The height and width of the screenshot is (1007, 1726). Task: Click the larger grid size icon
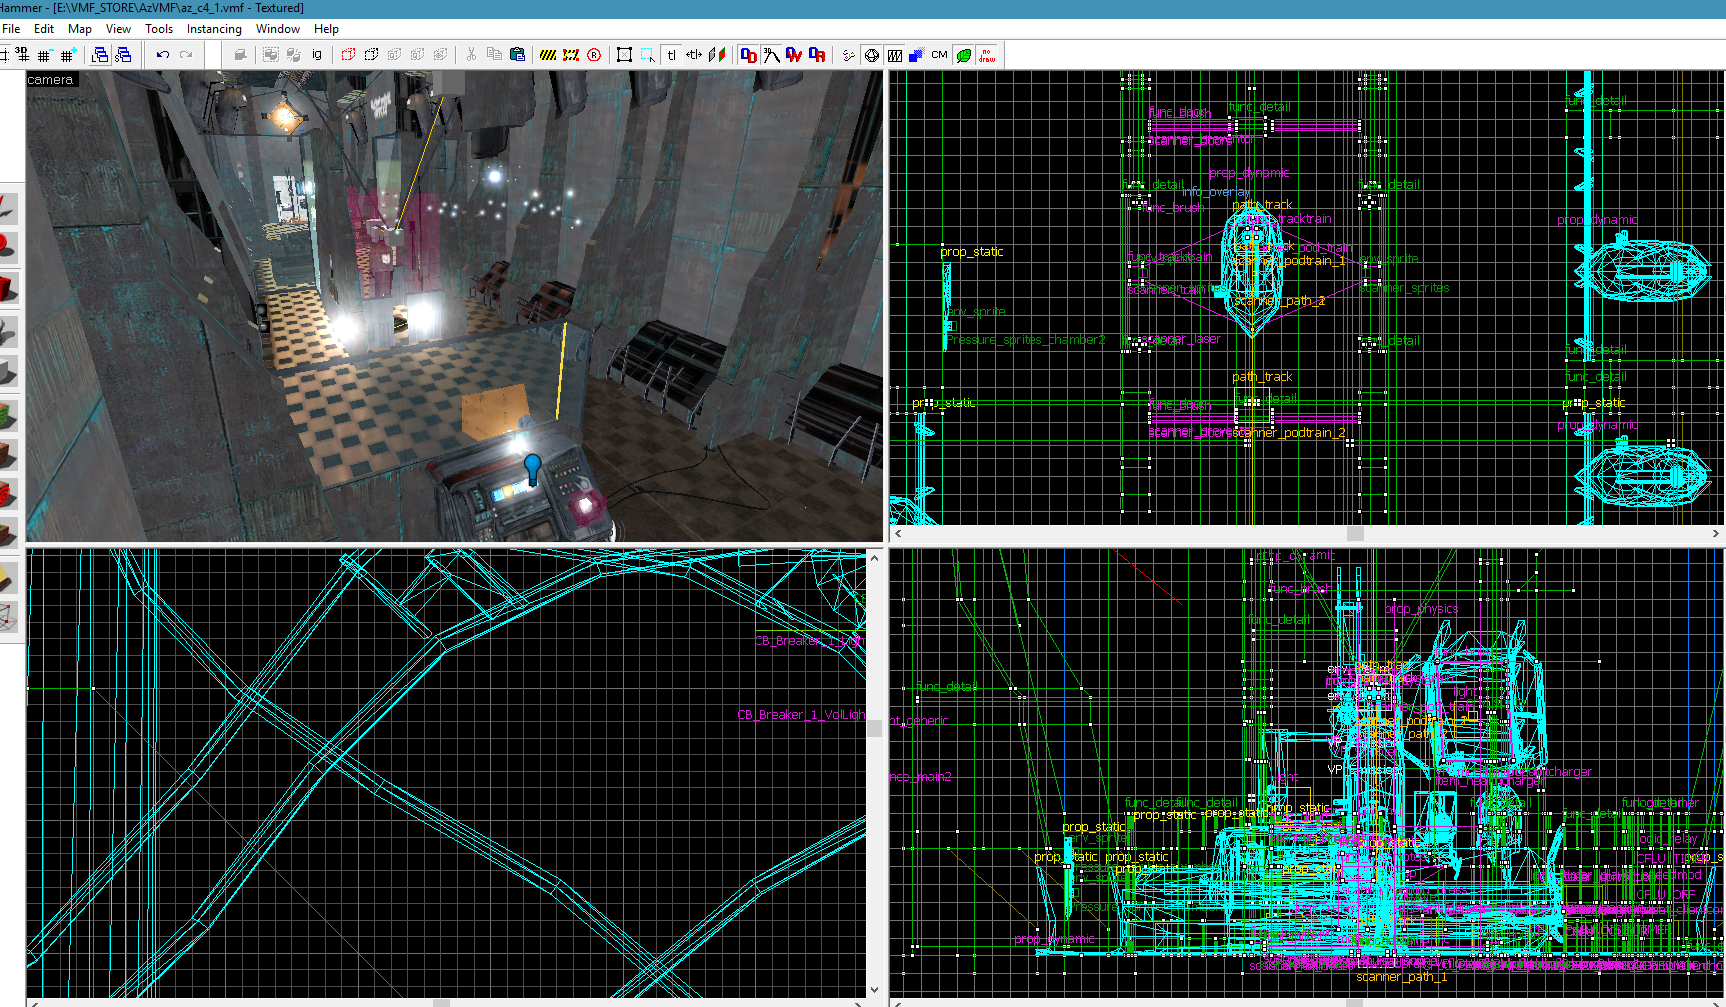[x=68, y=55]
